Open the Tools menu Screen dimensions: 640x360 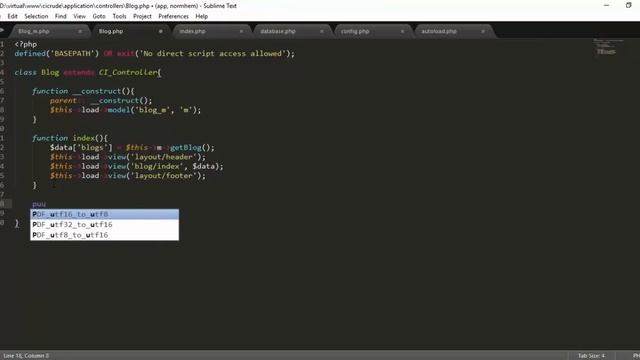[119, 16]
